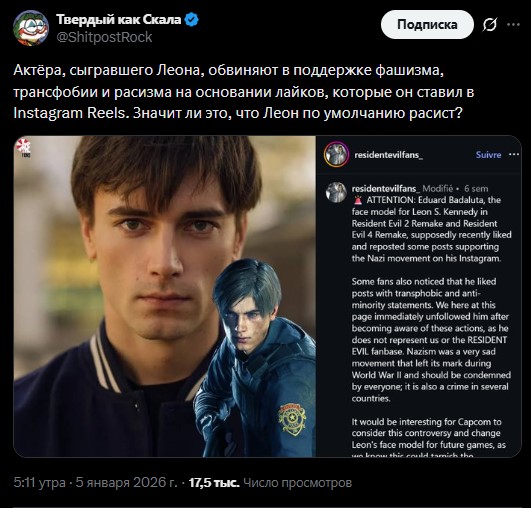This screenshot has width=531, height=508.
Task: Click the 6 sem timestamp
Action: (476, 189)
